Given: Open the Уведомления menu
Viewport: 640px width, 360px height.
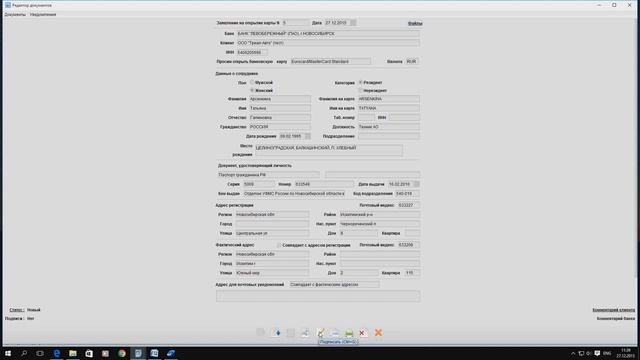Looking at the screenshot, I should tap(43, 15).
